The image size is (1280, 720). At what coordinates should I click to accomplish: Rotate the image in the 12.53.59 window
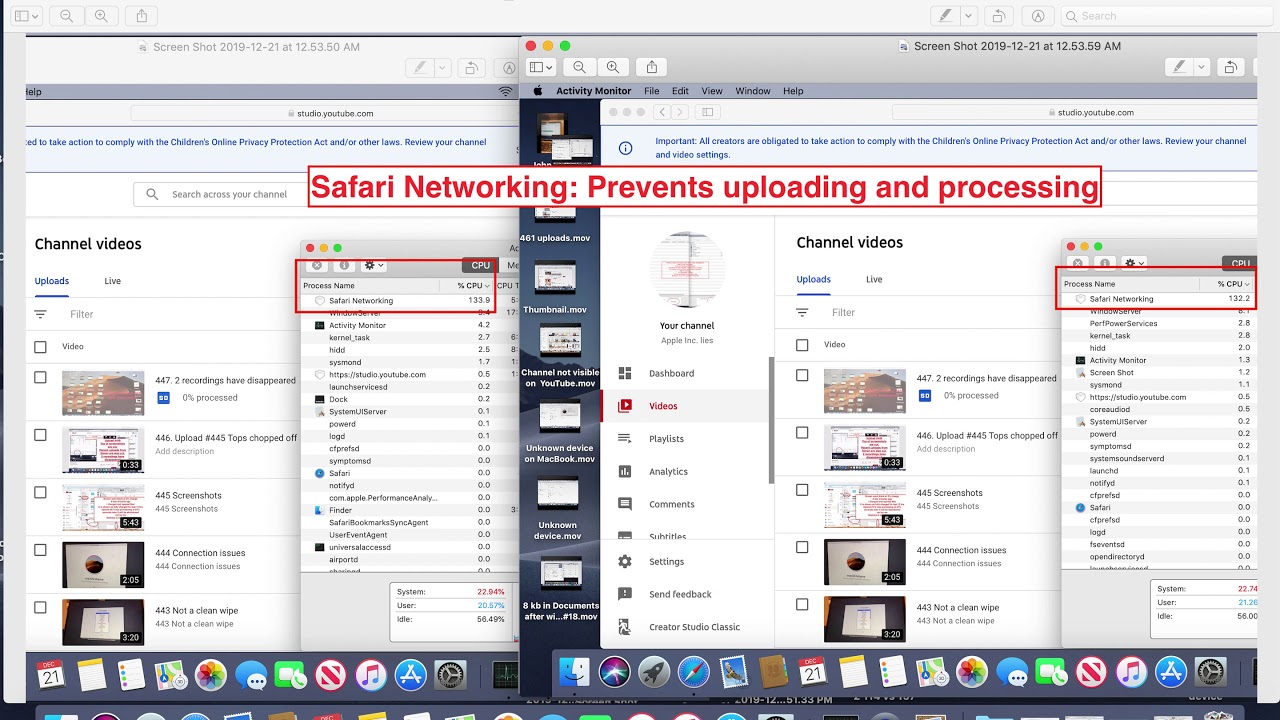(x=1230, y=67)
